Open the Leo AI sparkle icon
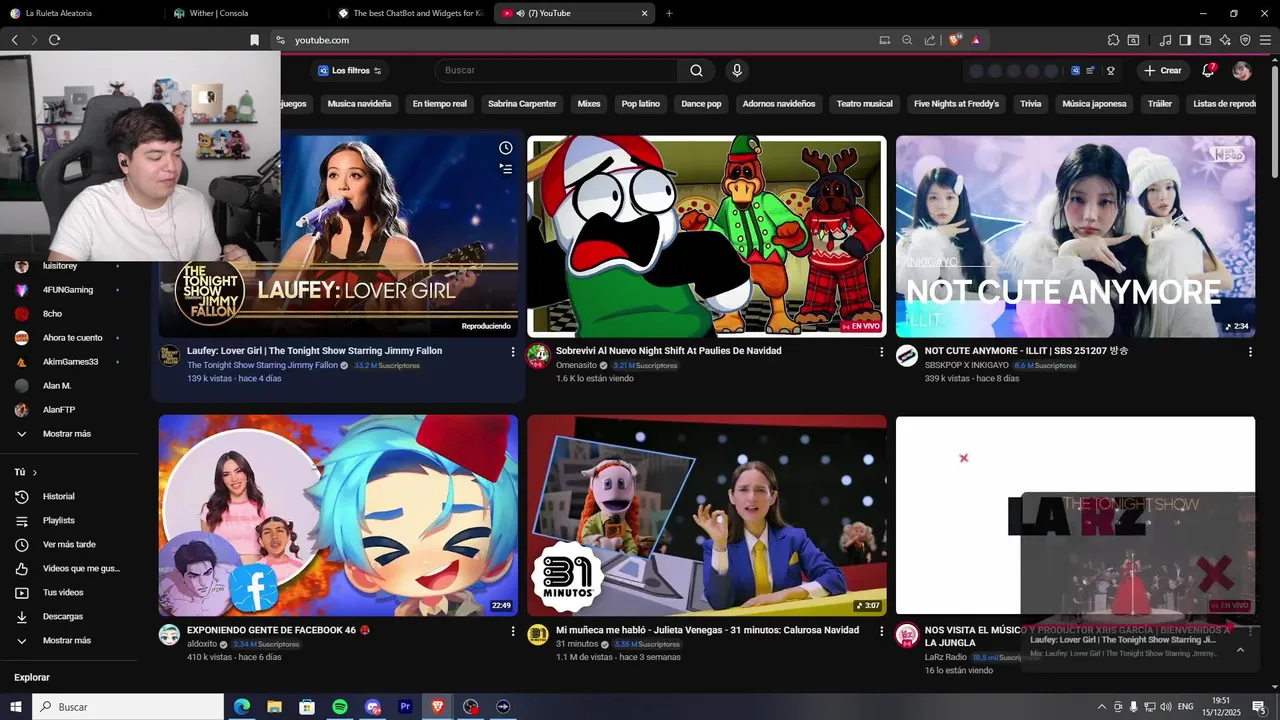This screenshot has width=1280, height=720. (1225, 40)
